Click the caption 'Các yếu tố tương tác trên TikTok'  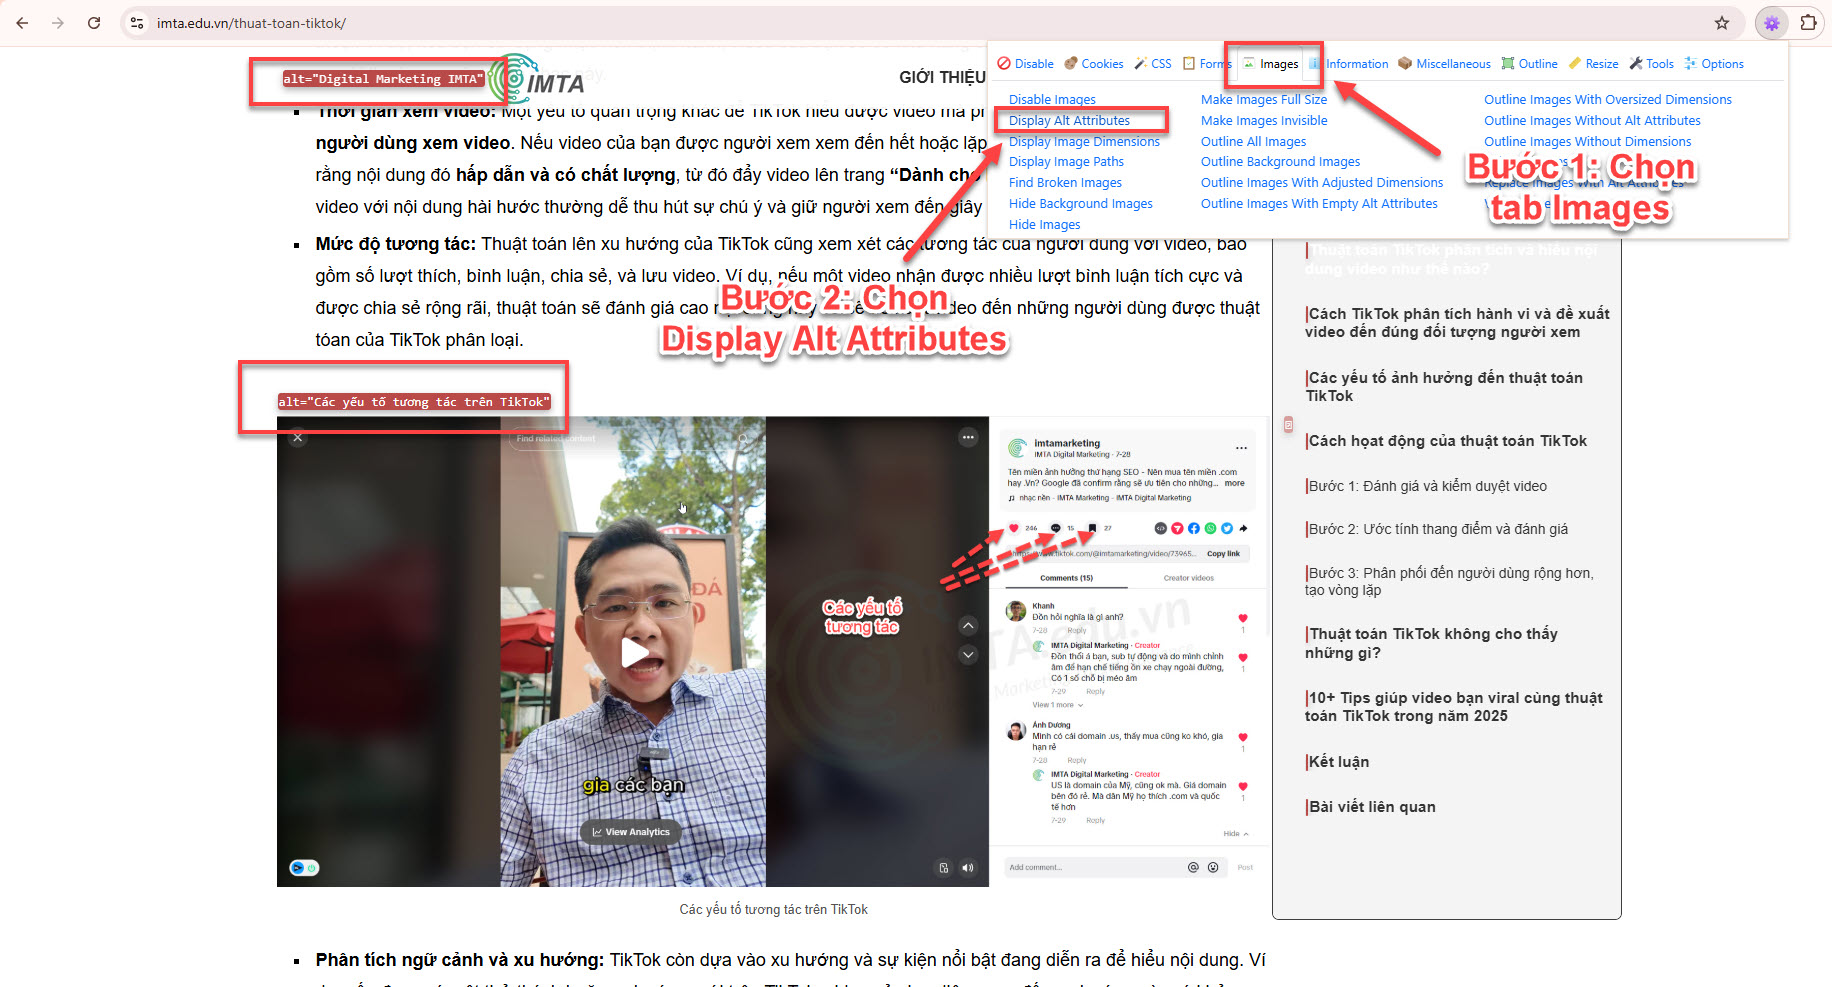pyautogui.click(x=773, y=910)
